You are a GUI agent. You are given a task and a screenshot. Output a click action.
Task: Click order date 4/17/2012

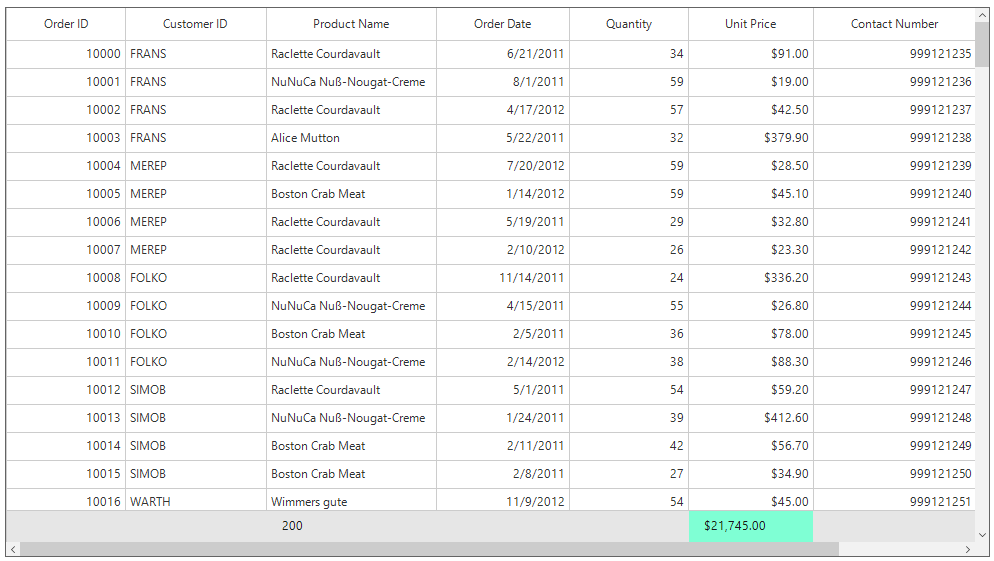point(503,110)
